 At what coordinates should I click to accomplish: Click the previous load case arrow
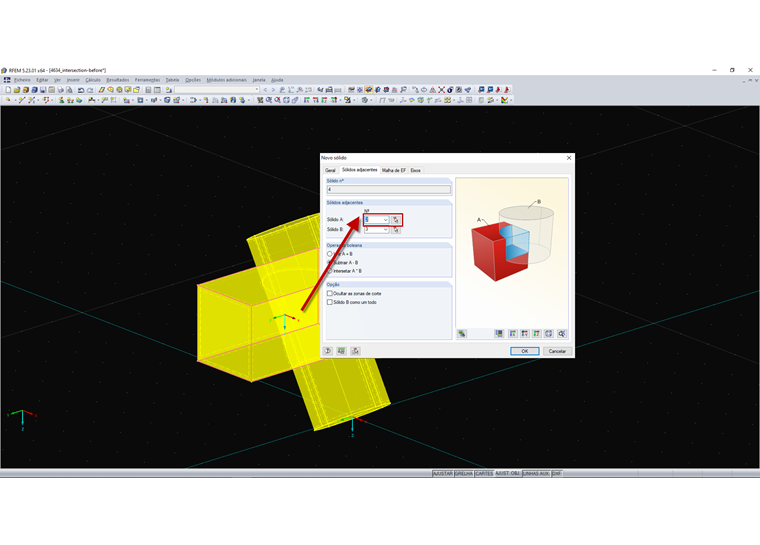tap(265, 90)
